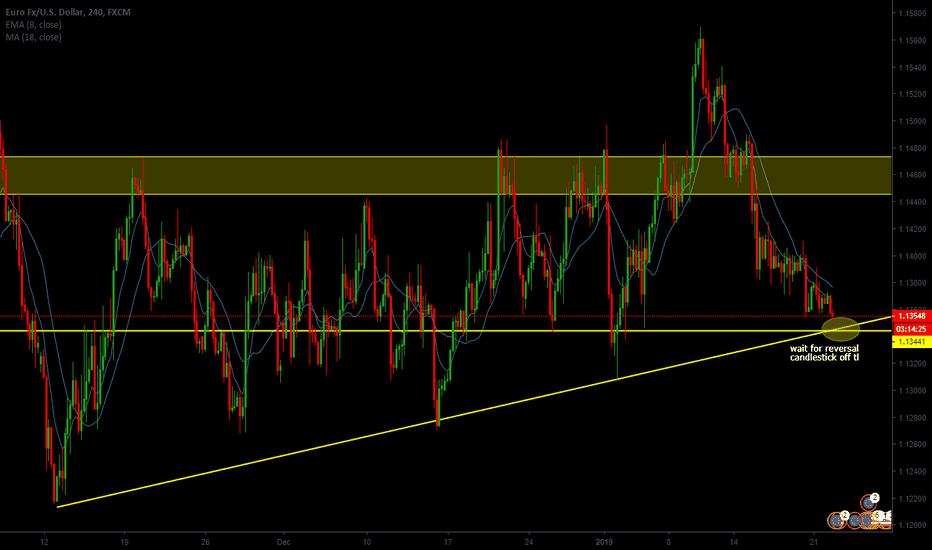Click the 1.14000 price axis label
This screenshot has height=550, width=932.
(912, 256)
